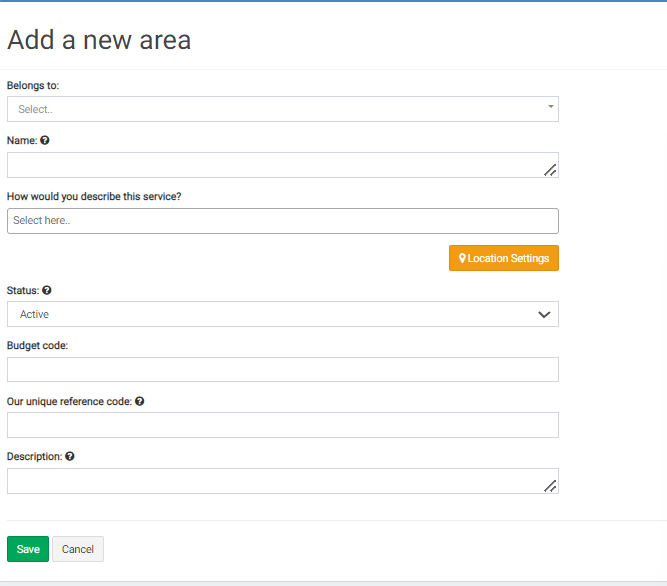Click the help icon beside the Name label
The height and width of the screenshot is (586, 667).
(x=45, y=141)
